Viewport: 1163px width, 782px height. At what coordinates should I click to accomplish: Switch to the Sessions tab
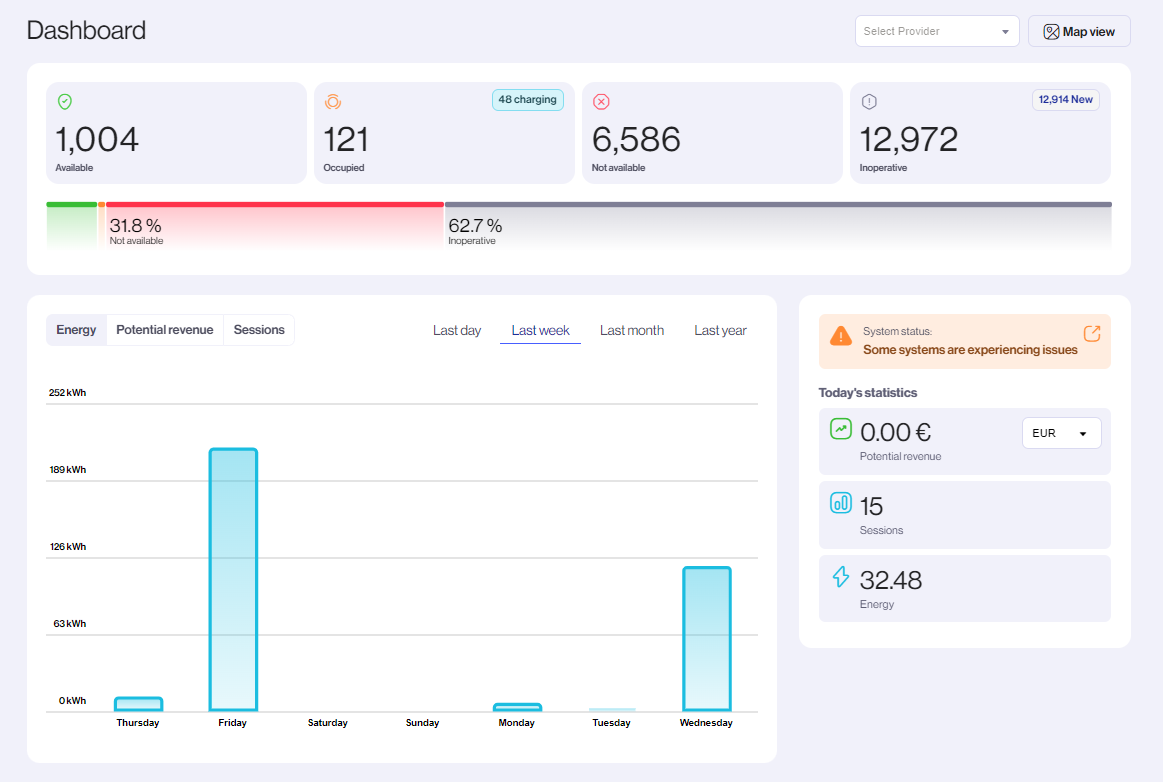pyautogui.click(x=258, y=329)
